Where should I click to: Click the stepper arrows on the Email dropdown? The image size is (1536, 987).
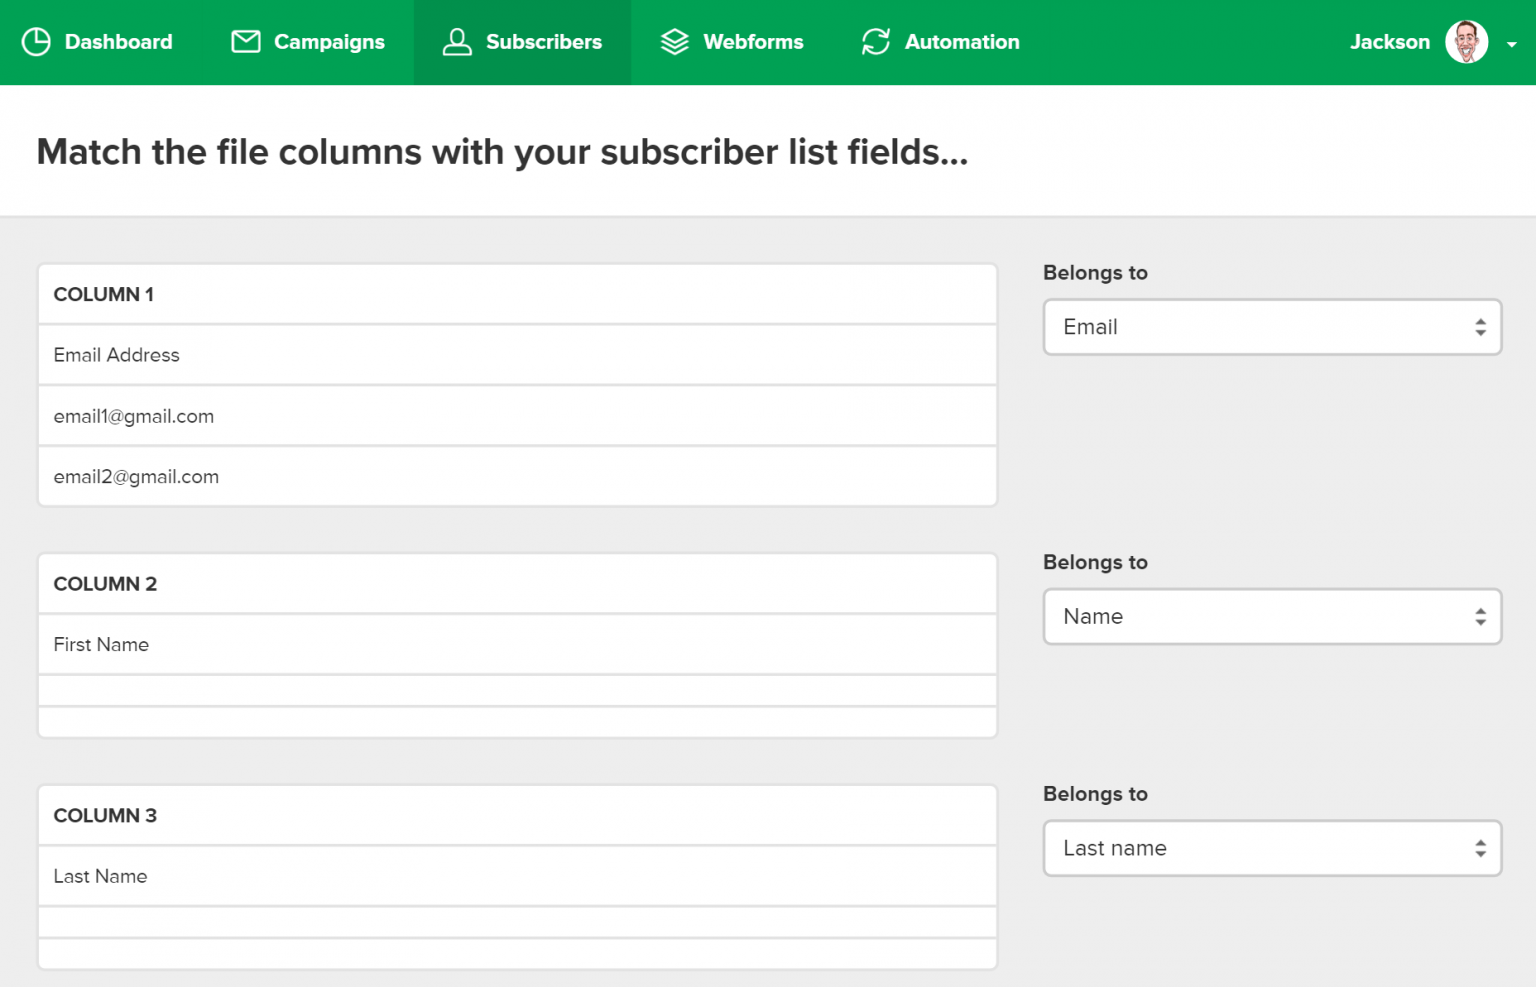1481,327
